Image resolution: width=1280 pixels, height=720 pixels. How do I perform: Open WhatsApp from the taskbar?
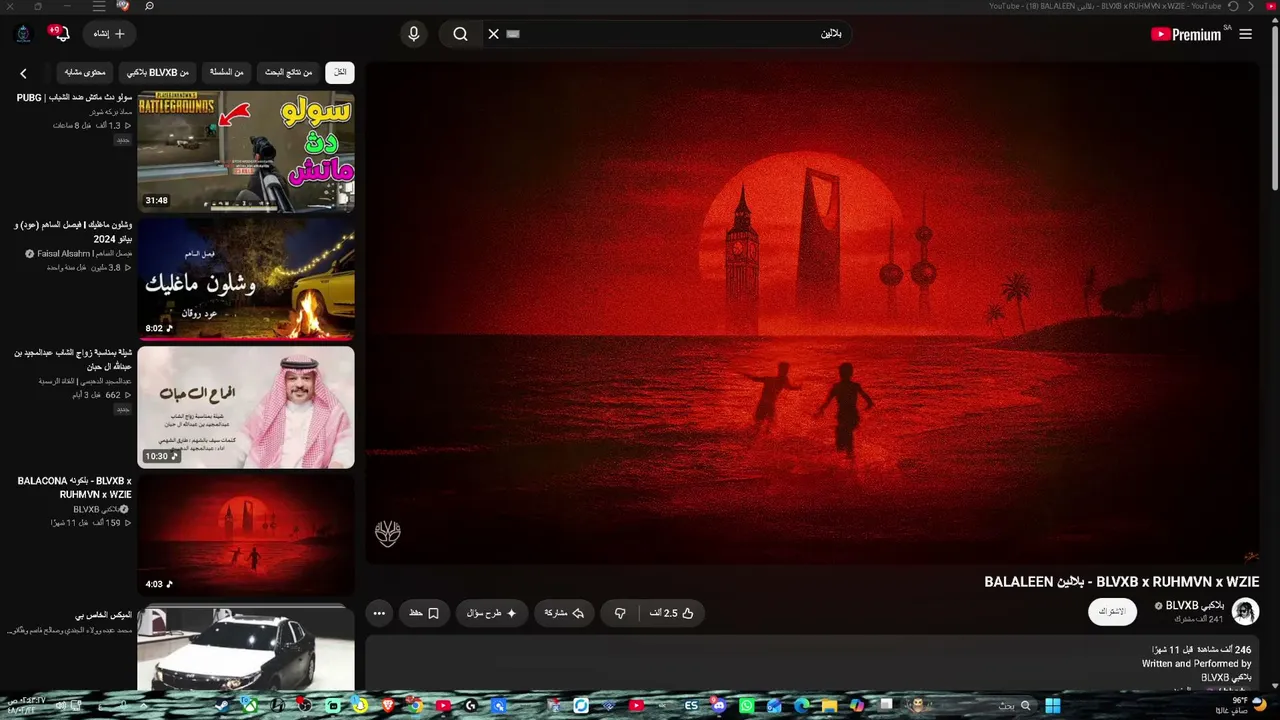coord(747,706)
